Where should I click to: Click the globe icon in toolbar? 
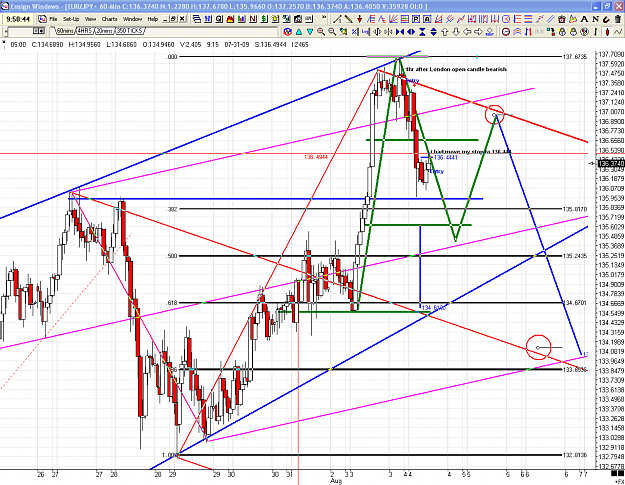coord(584,31)
